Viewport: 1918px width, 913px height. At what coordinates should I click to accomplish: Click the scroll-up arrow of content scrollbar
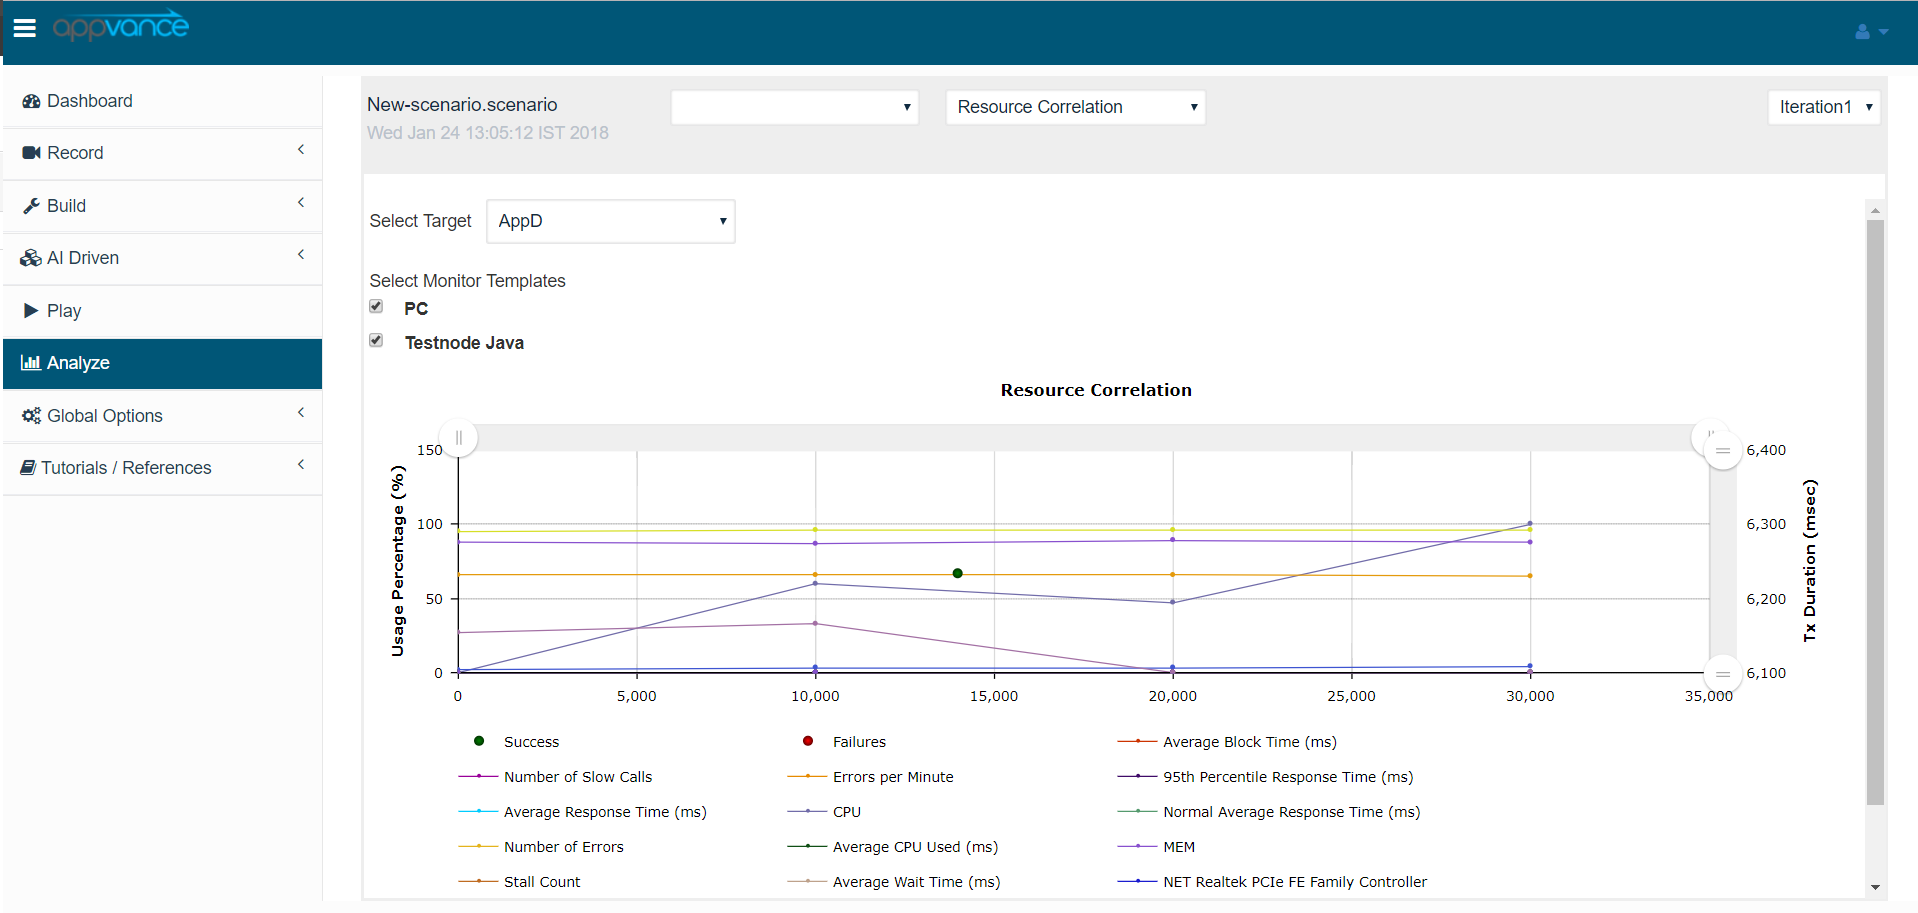click(1875, 210)
